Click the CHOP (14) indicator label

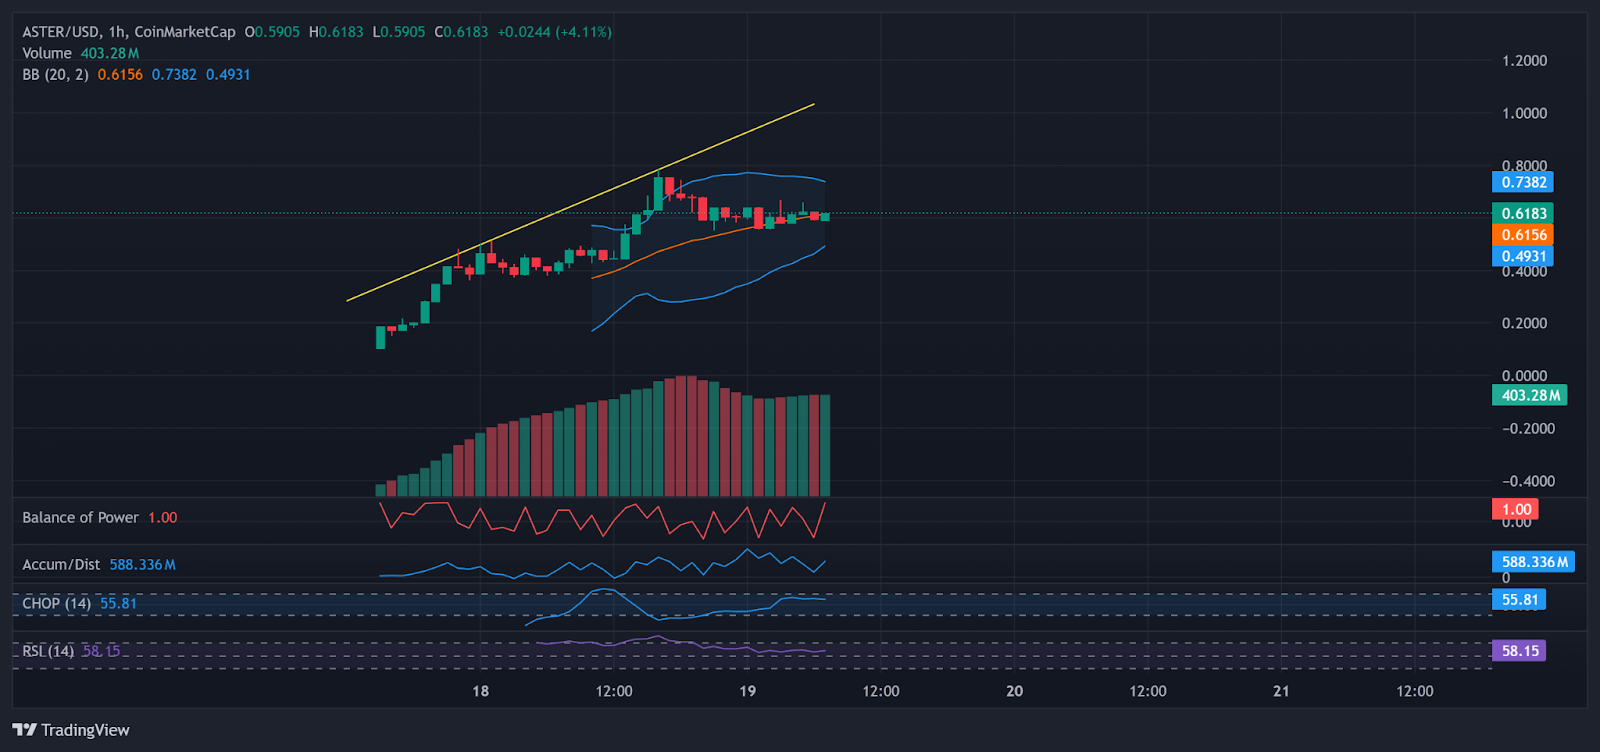tap(56, 603)
